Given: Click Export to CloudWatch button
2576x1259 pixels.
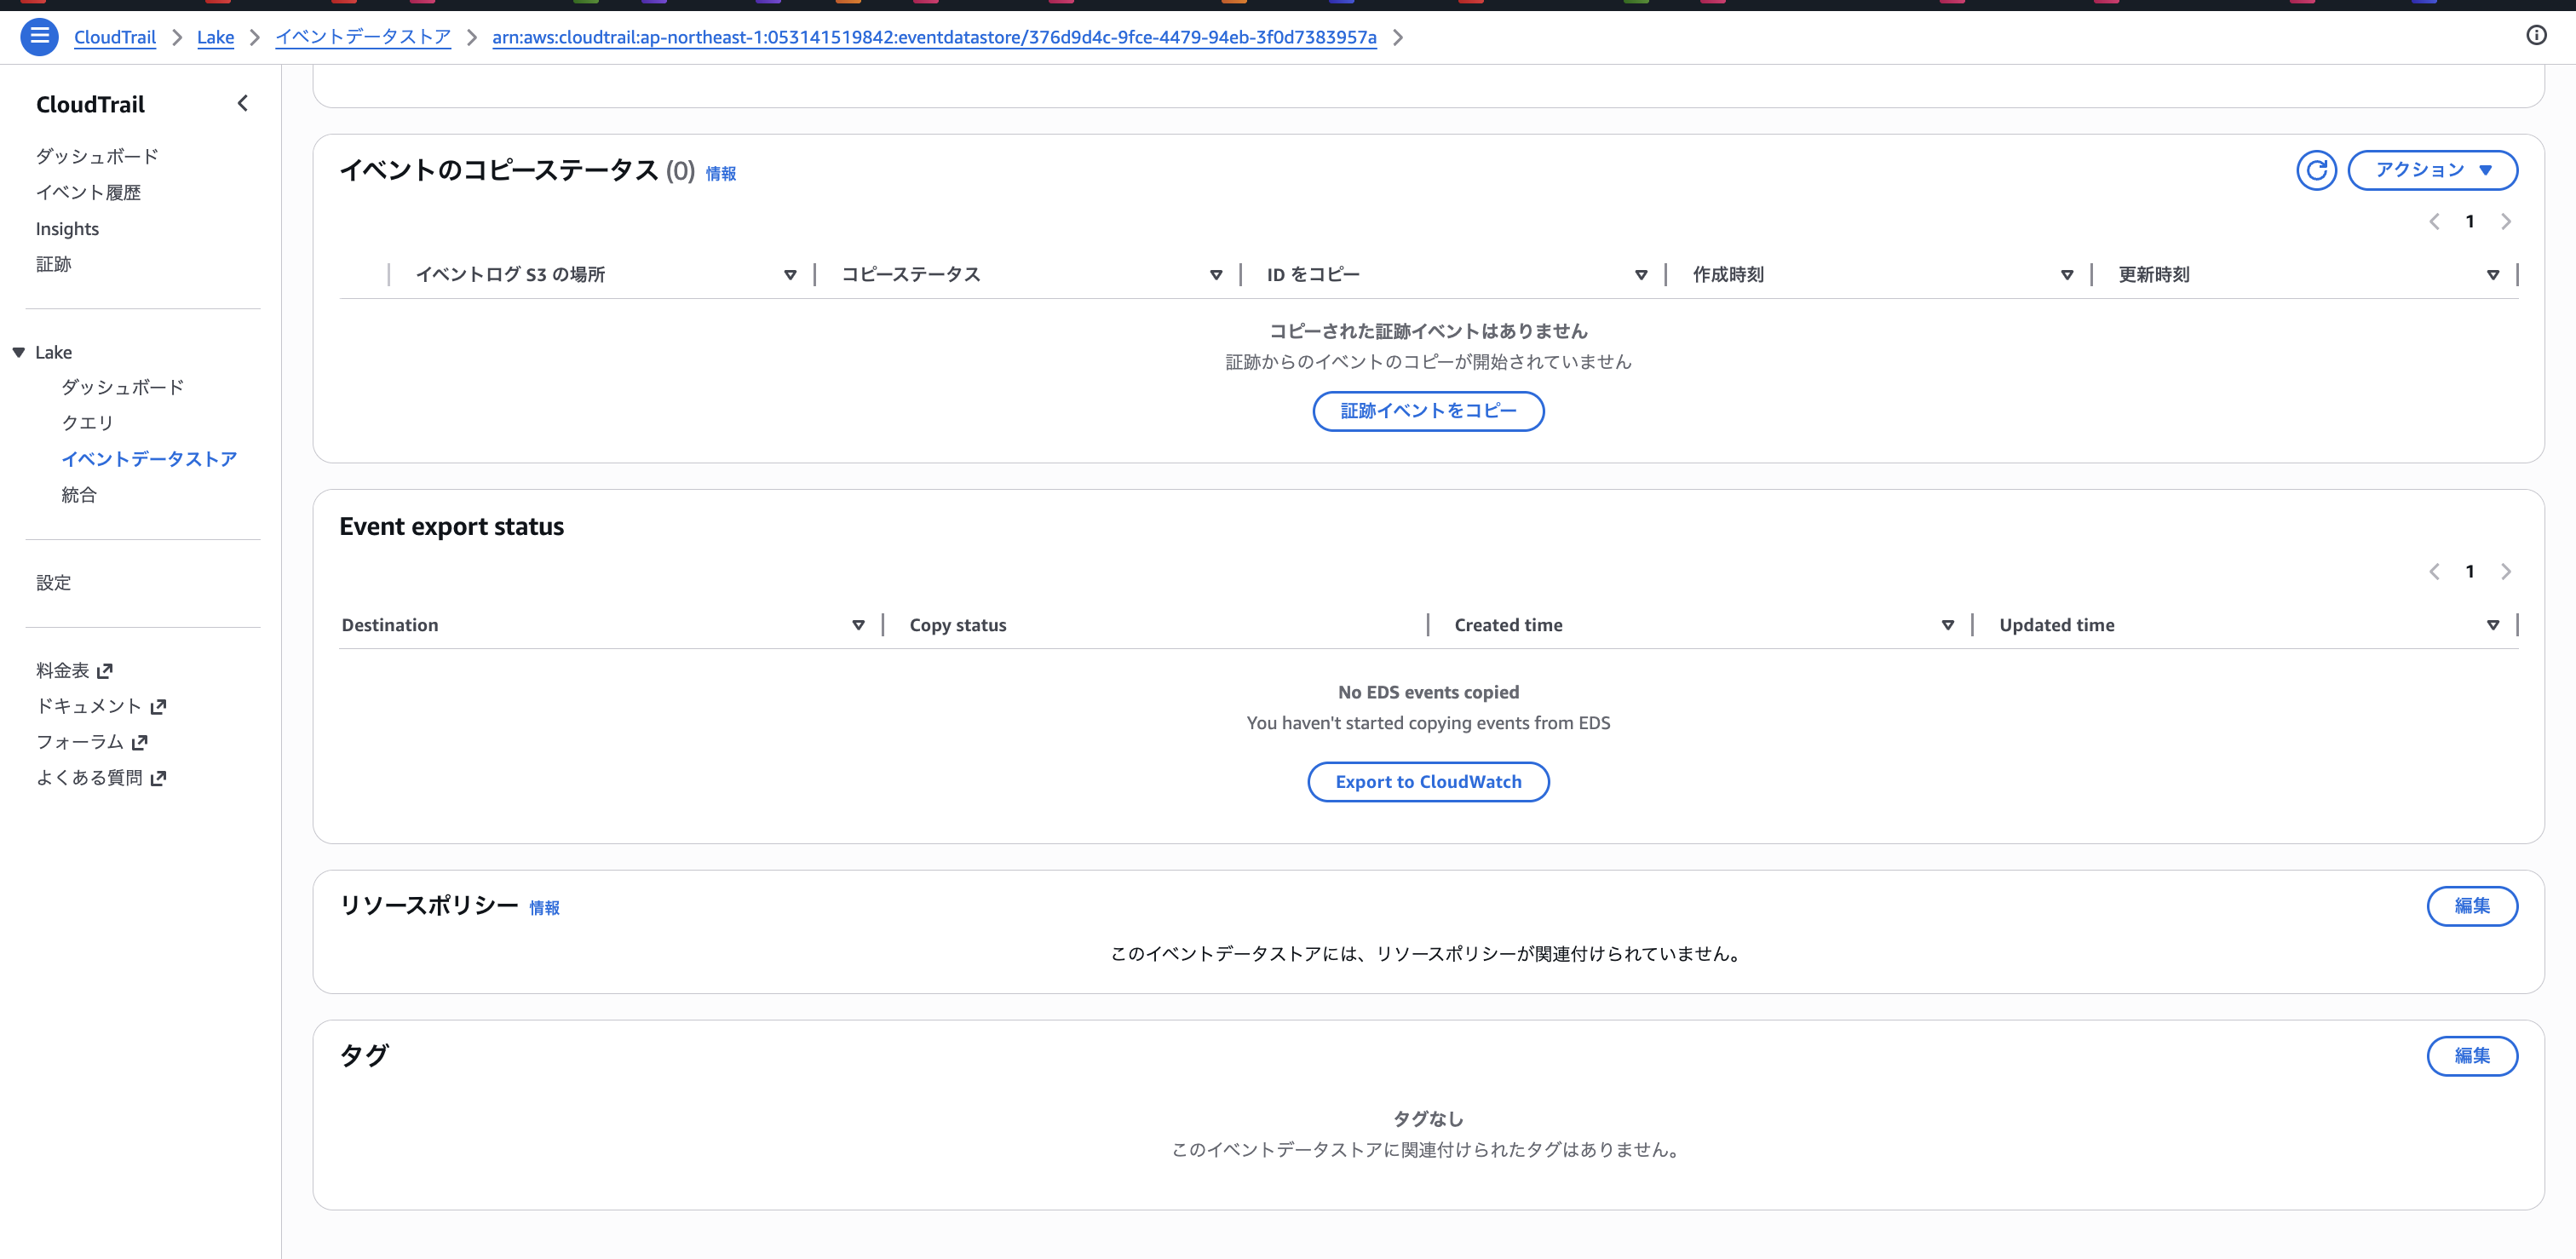Looking at the screenshot, I should [x=1428, y=782].
